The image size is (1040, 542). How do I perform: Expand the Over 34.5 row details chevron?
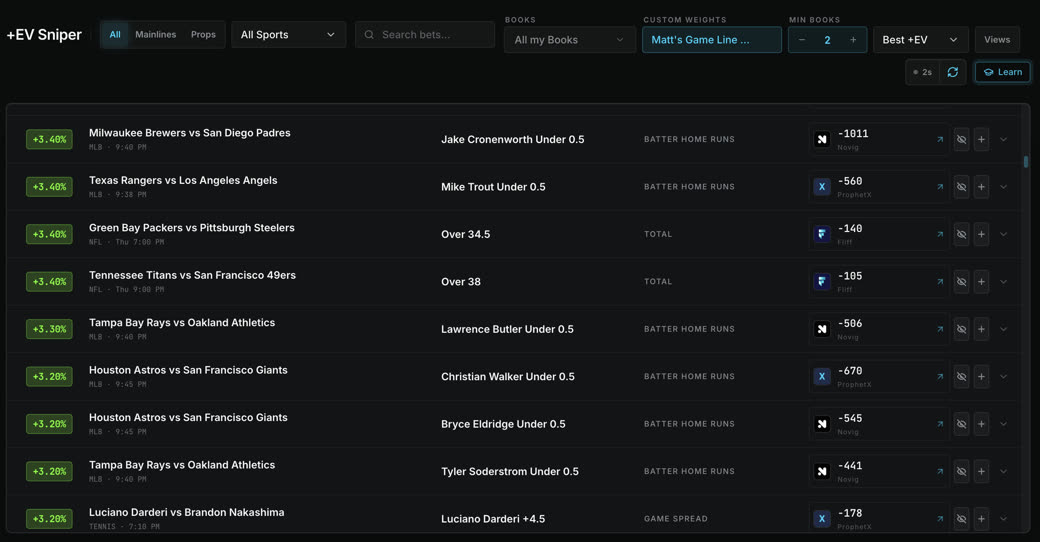coord(1004,234)
